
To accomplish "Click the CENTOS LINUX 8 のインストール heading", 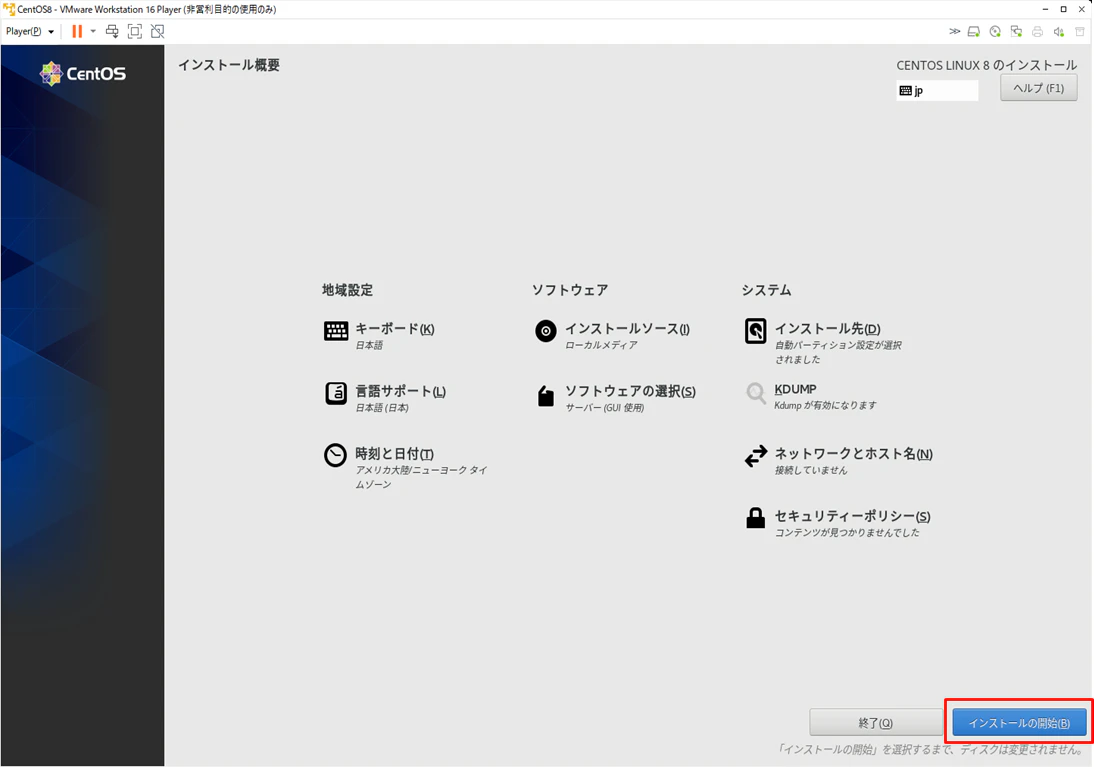I will (x=987, y=65).
